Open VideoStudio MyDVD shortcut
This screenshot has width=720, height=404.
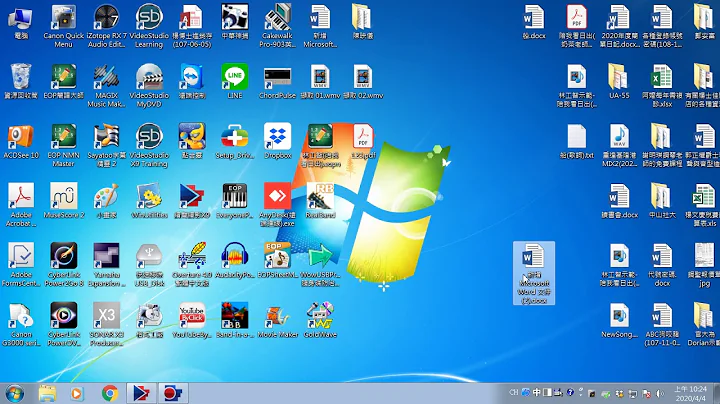[x=149, y=86]
